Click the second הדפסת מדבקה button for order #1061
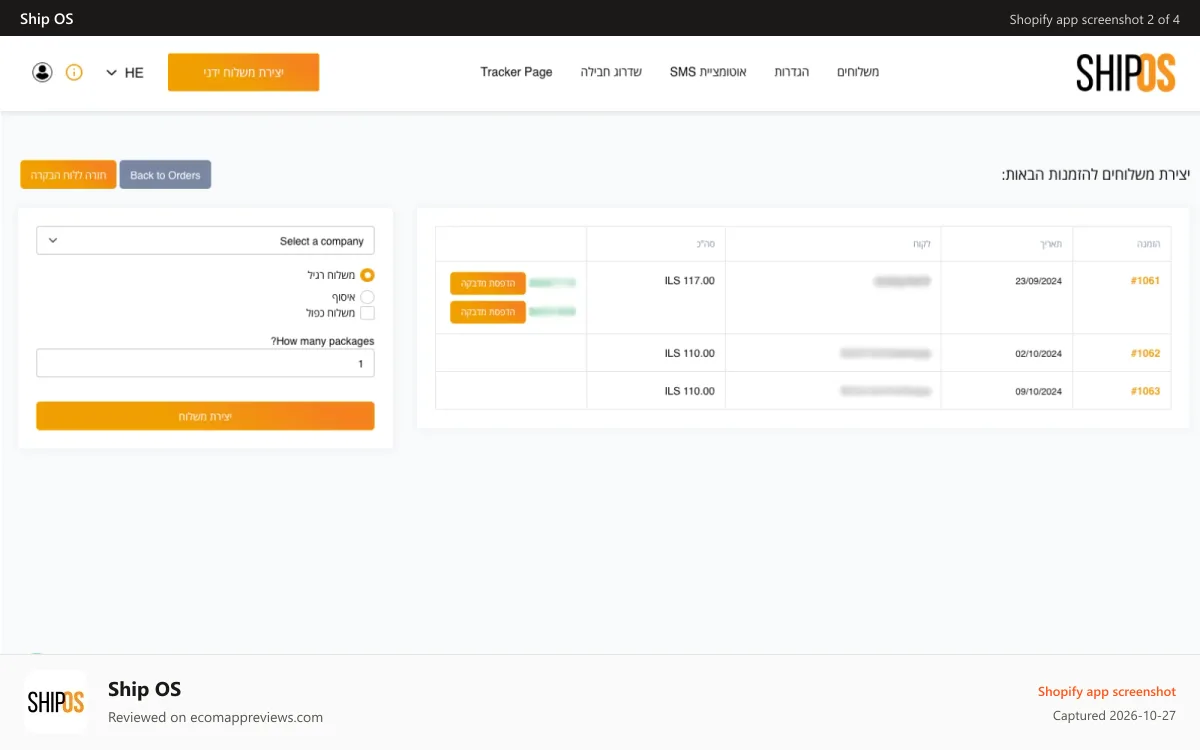1200x750 pixels. tap(488, 312)
